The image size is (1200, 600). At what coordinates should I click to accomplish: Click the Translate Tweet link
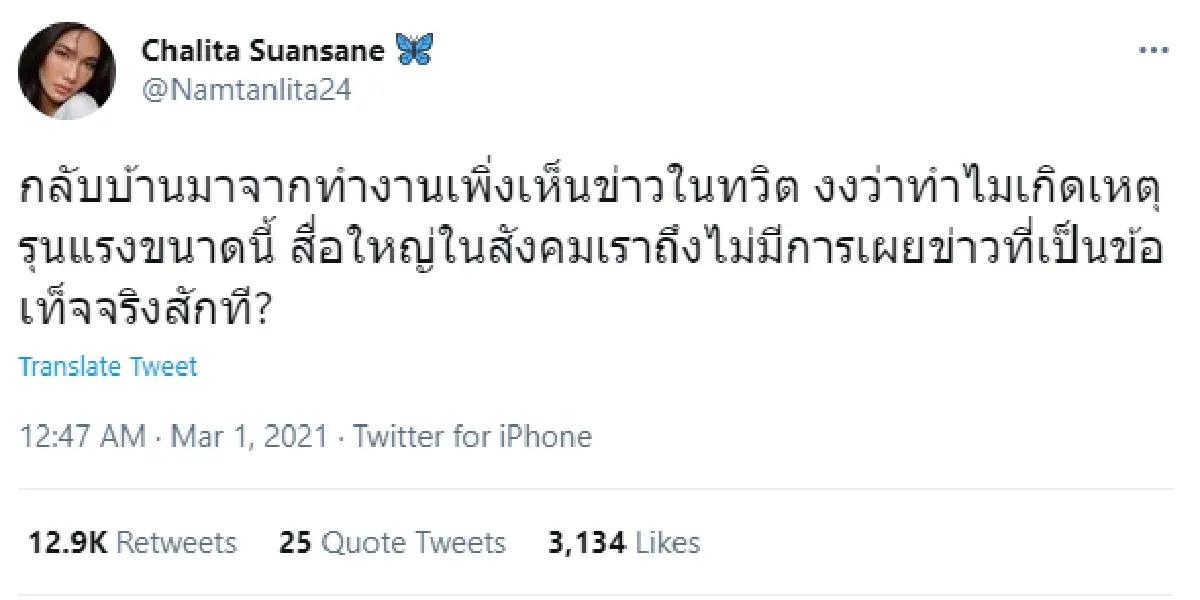(108, 366)
